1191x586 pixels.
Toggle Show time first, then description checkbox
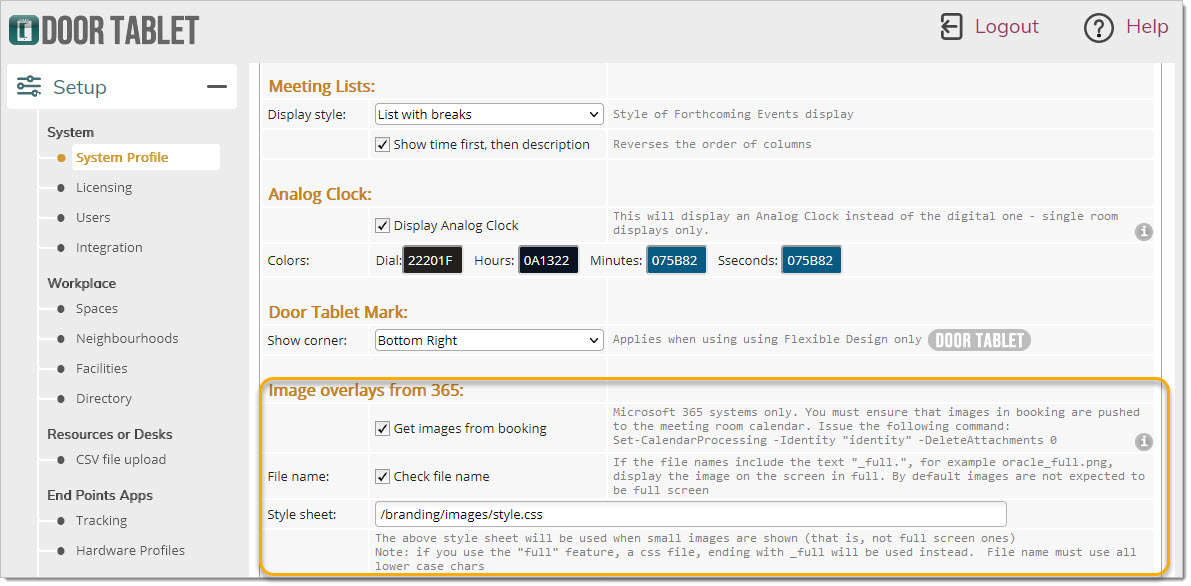coord(382,144)
